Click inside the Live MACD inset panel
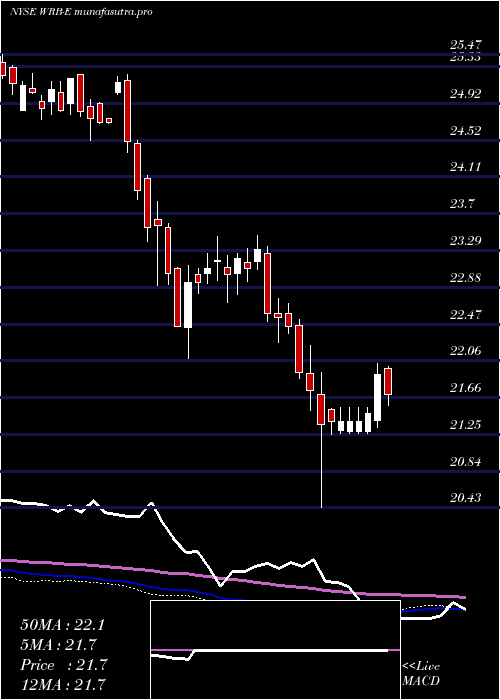 [275, 650]
